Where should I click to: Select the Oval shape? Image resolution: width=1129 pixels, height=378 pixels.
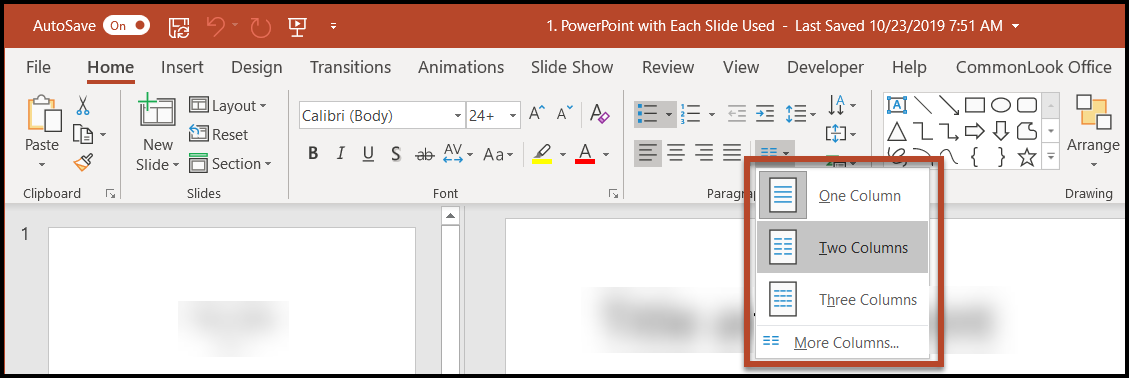[1002, 106]
